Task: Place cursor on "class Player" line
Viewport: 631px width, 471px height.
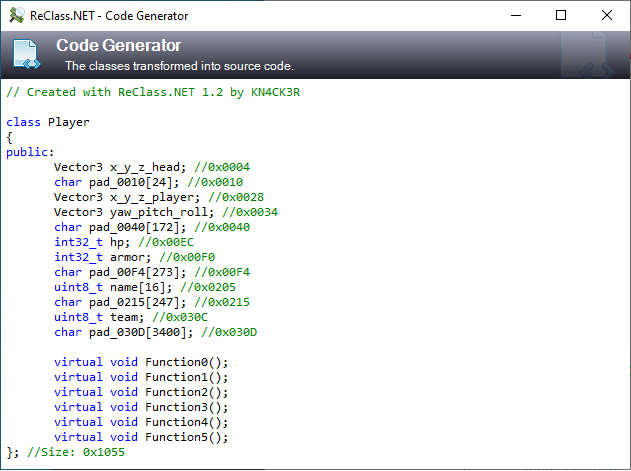Action: [48, 122]
